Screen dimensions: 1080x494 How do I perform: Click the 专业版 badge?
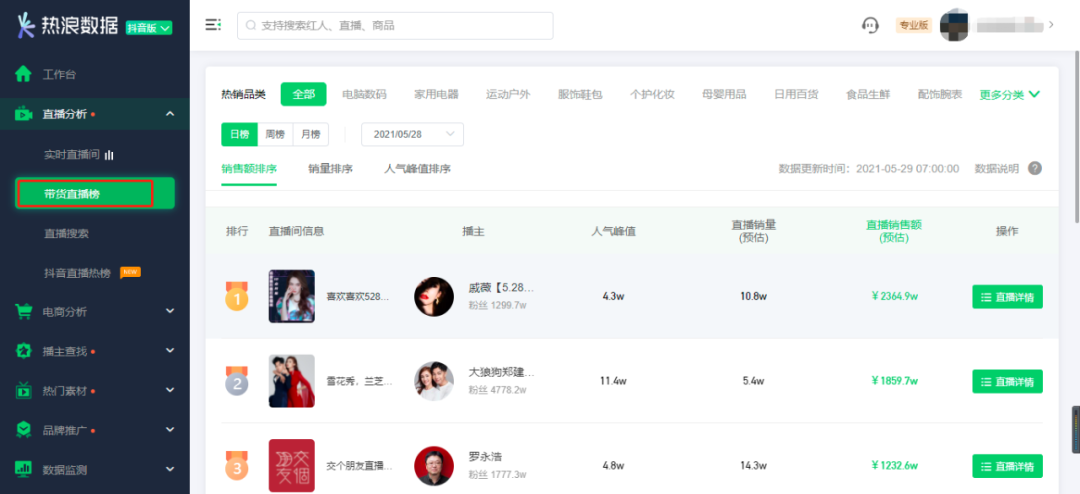(913, 25)
